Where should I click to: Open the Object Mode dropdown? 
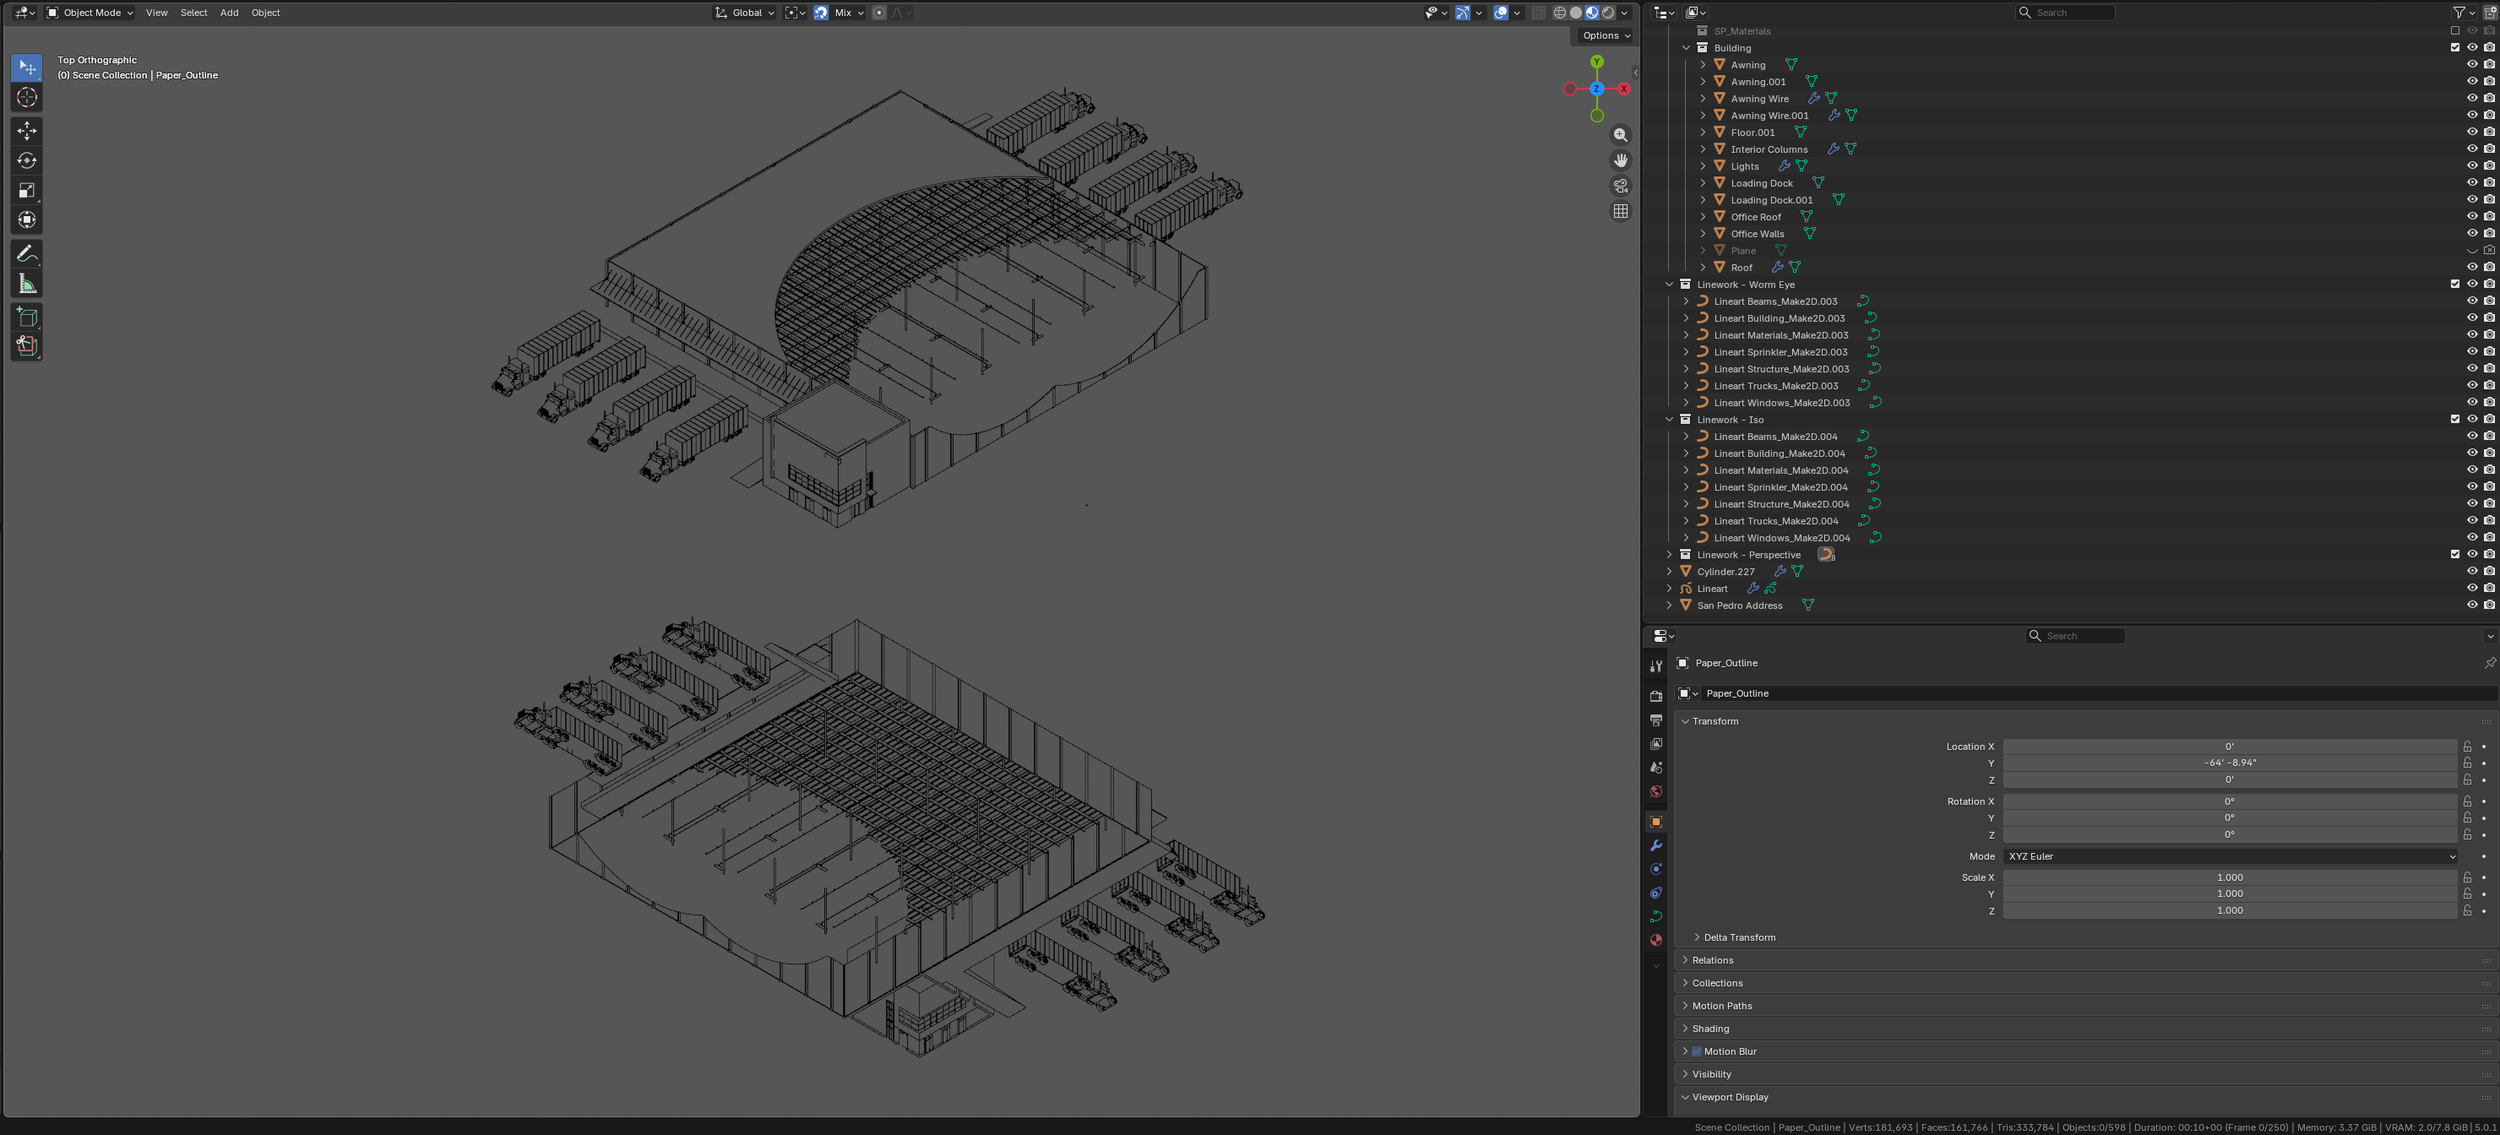[x=91, y=12]
